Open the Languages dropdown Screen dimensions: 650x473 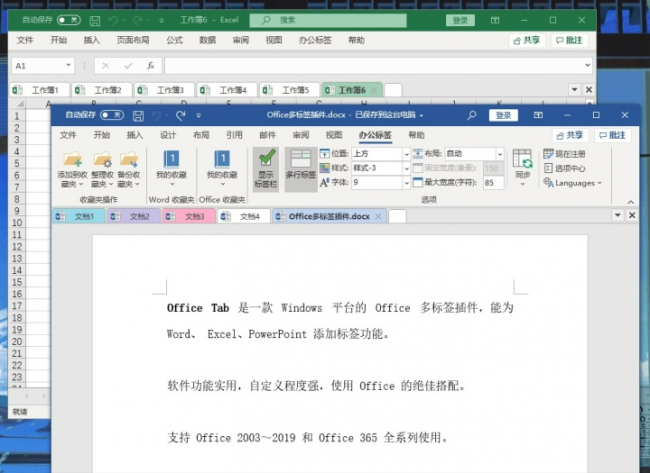coord(573,183)
